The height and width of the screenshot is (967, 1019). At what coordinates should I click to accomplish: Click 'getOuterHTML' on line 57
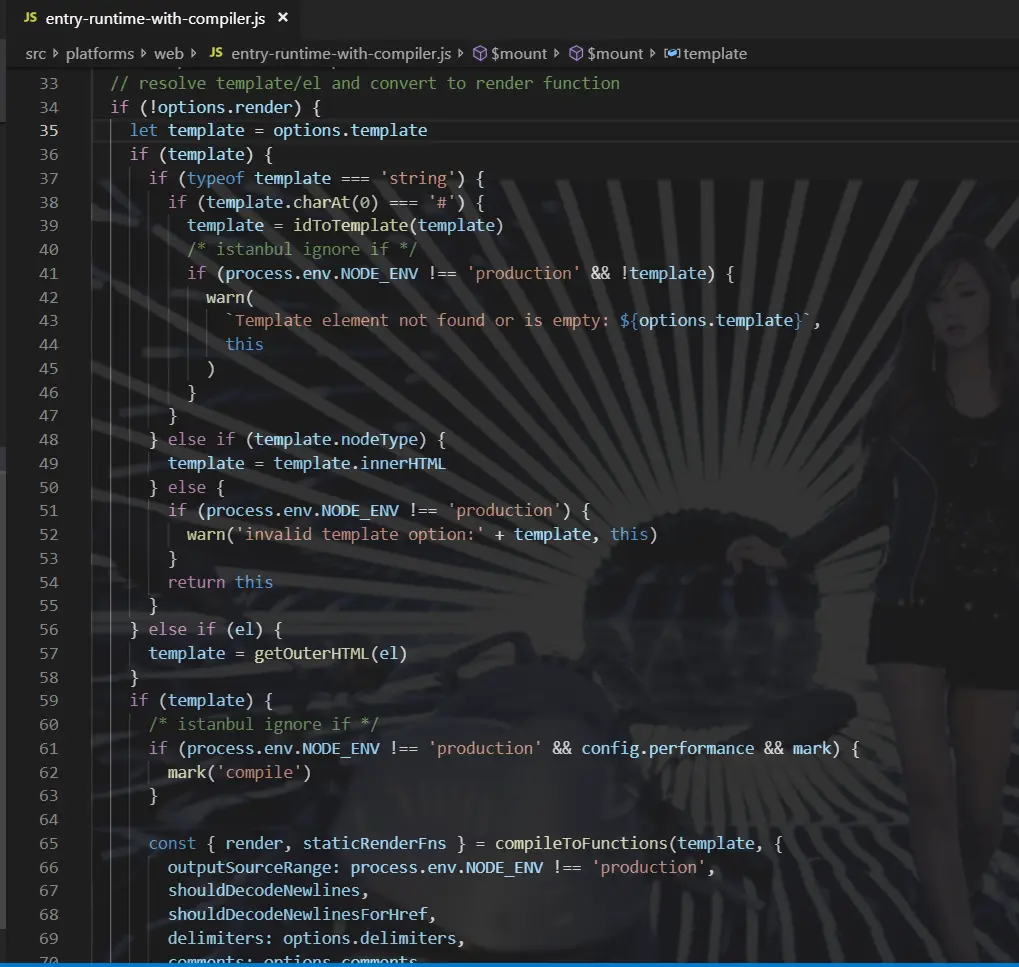click(311, 654)
